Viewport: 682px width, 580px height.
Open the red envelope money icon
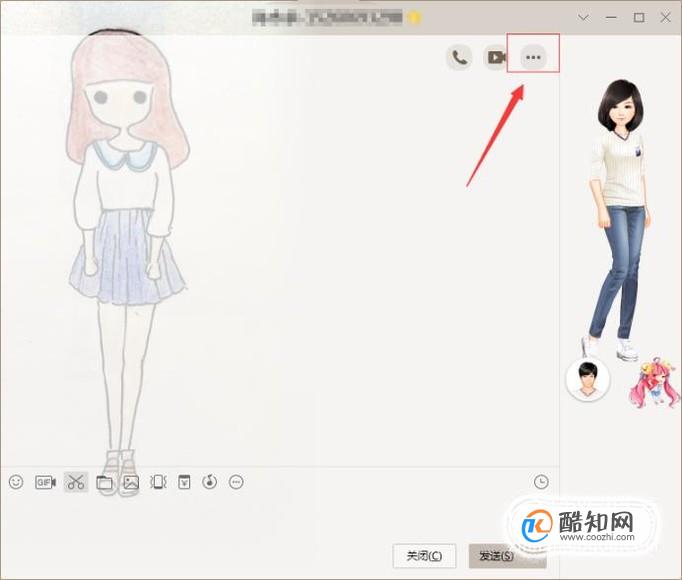(x=184, y=482)
